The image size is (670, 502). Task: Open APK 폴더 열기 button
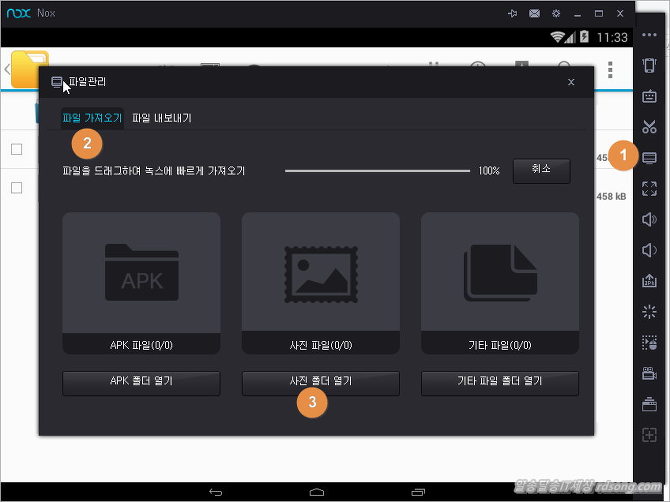(x=141, y=382)
